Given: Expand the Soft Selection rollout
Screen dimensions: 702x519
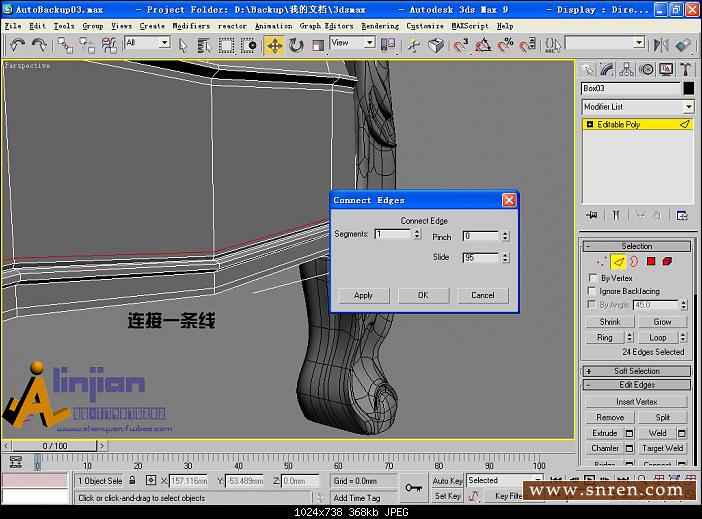Looking at the screenshot, I should point(637,371).
